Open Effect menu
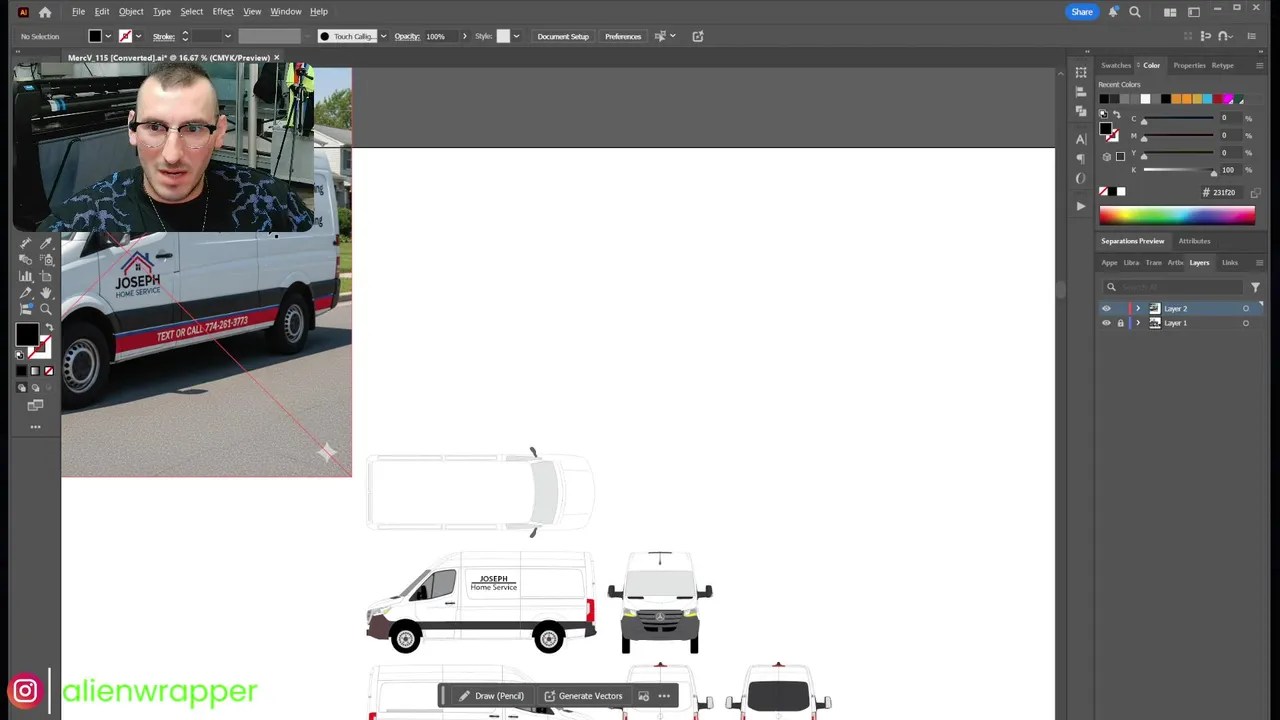 click(x=223, y=12)
